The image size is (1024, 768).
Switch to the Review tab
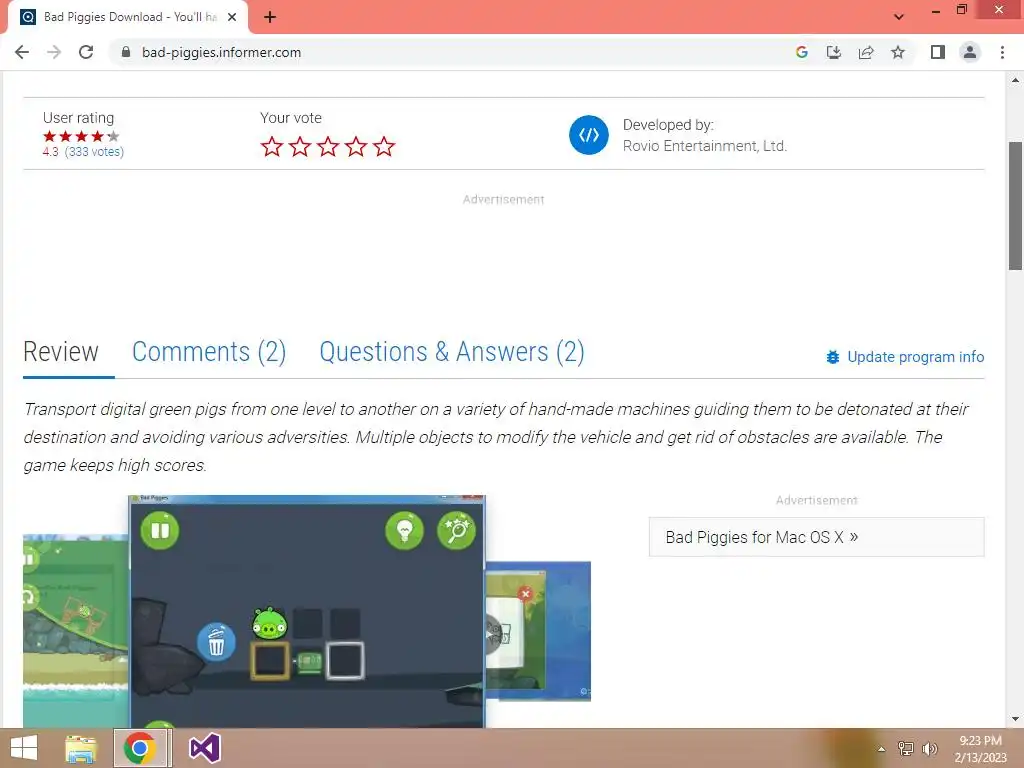tap(61, 352)
